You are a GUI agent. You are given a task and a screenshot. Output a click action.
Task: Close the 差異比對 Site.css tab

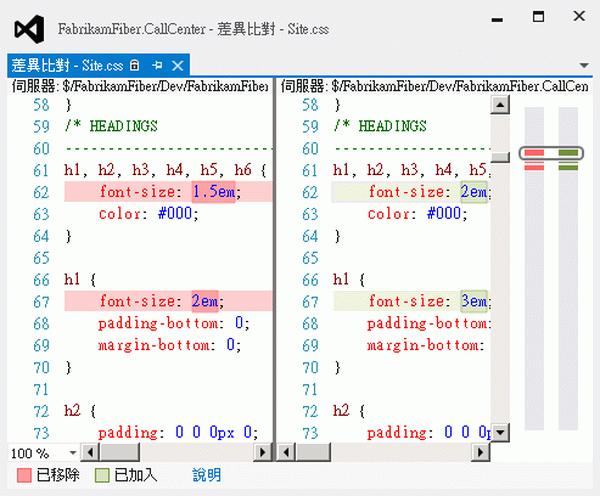click(x=178, y=65)
